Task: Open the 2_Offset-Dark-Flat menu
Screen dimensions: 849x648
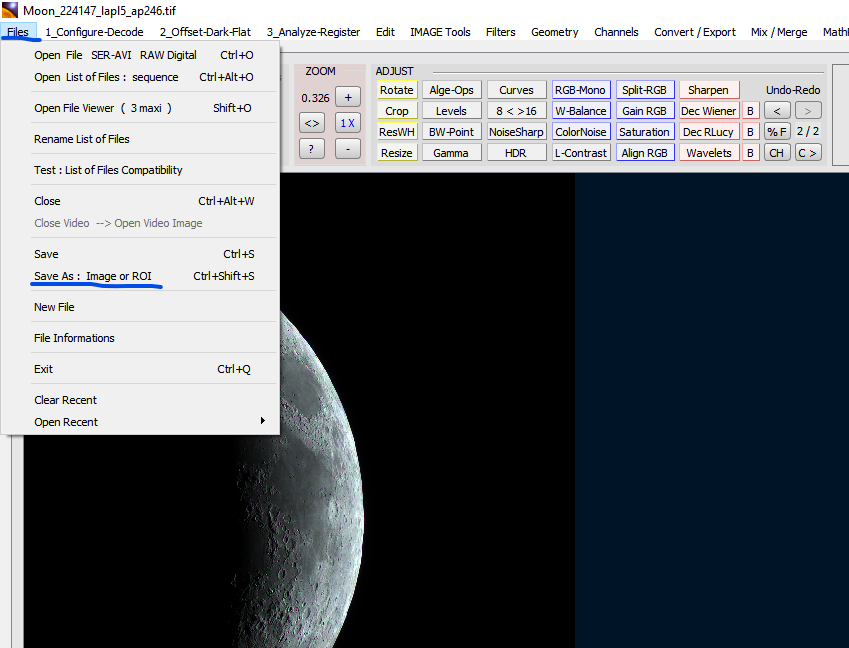Action: (x=205, y=32)
